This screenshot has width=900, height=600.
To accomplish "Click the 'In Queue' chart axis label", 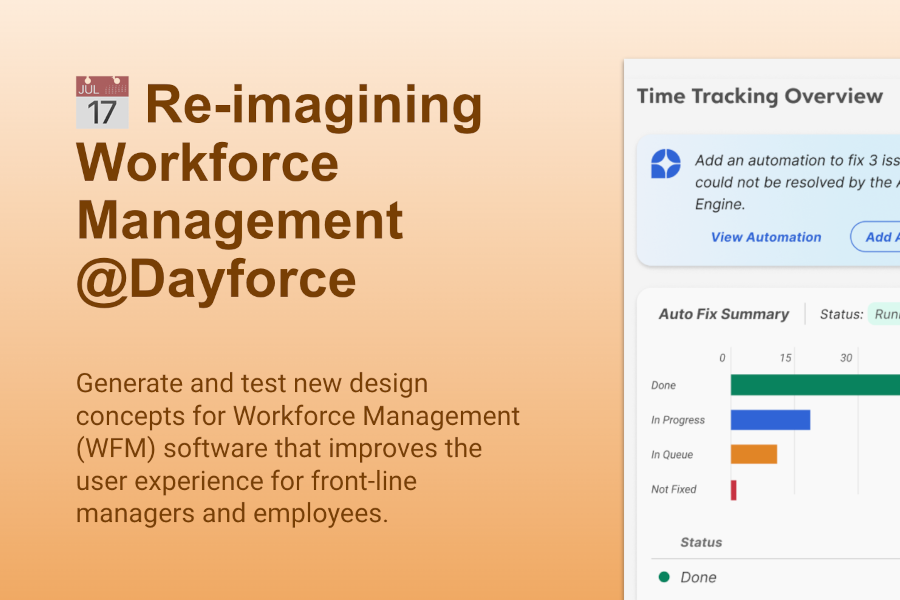I will point(672,455).
